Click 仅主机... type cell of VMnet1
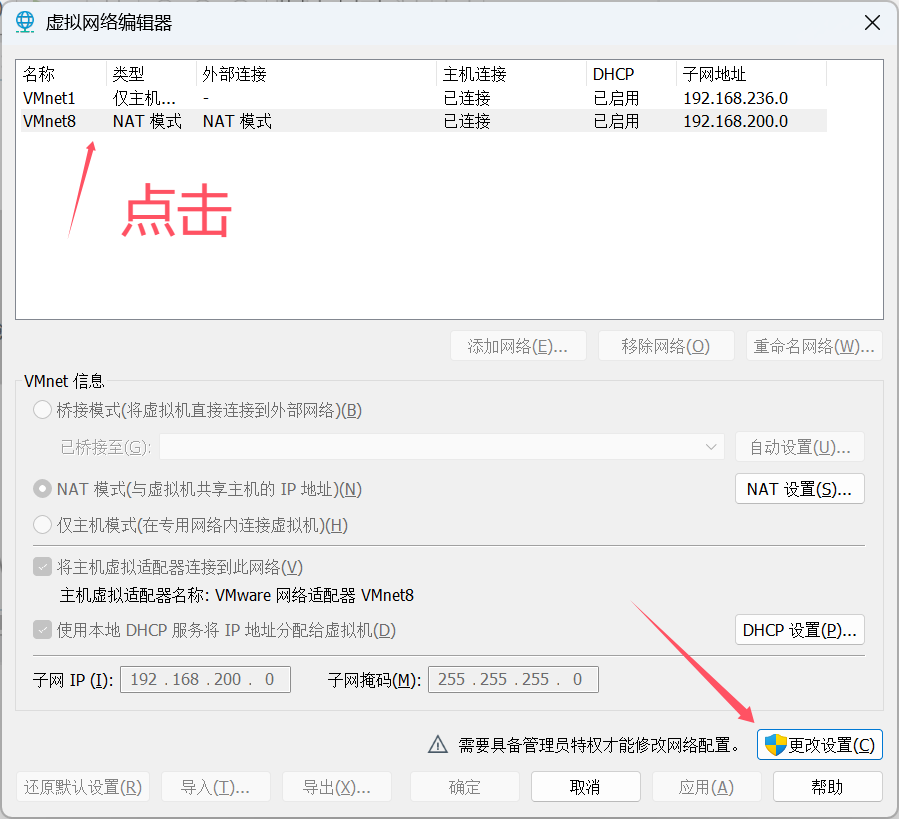The width and height of the screenshot is (899, 819). (x=144, y=98)
